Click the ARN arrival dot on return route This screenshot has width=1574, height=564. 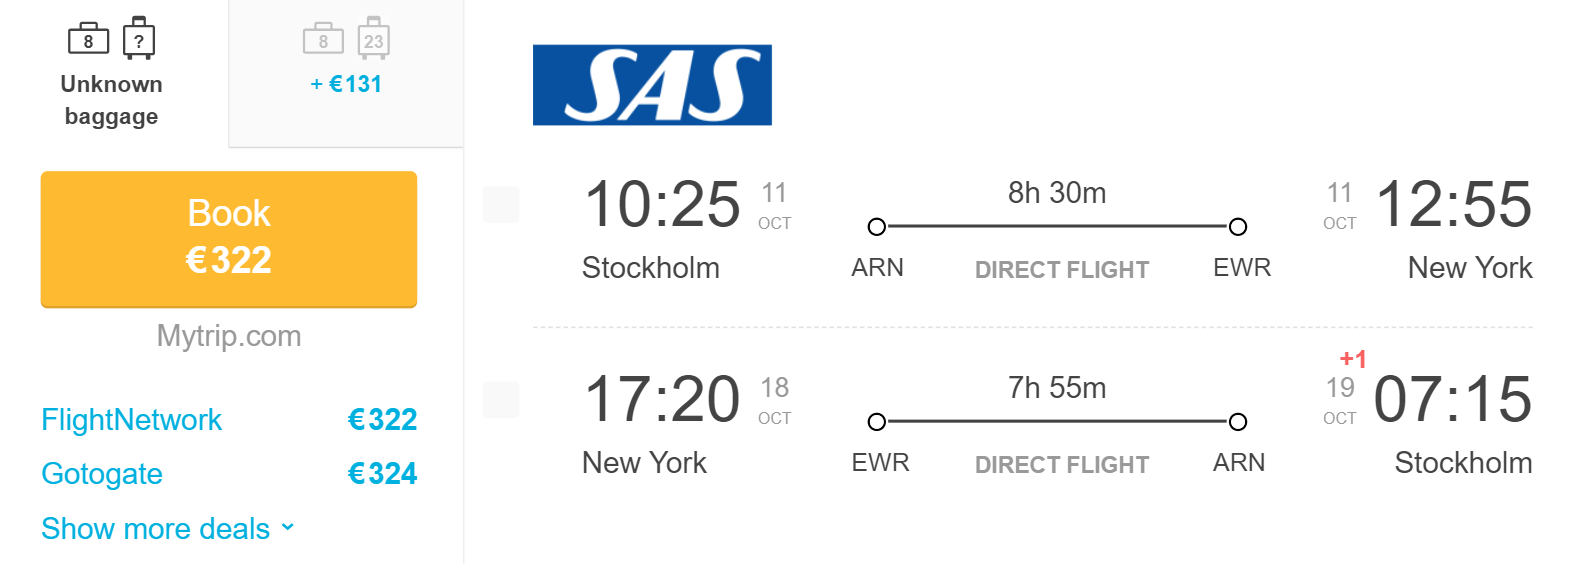click(1238, 422)
